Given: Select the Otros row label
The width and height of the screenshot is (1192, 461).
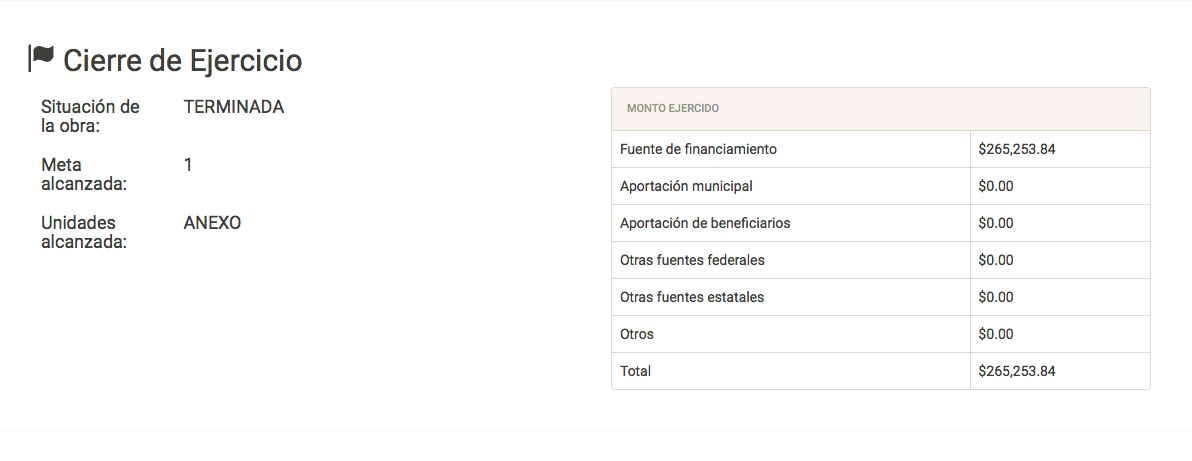Looking at the screenshot, I should [x=637, y=334].
